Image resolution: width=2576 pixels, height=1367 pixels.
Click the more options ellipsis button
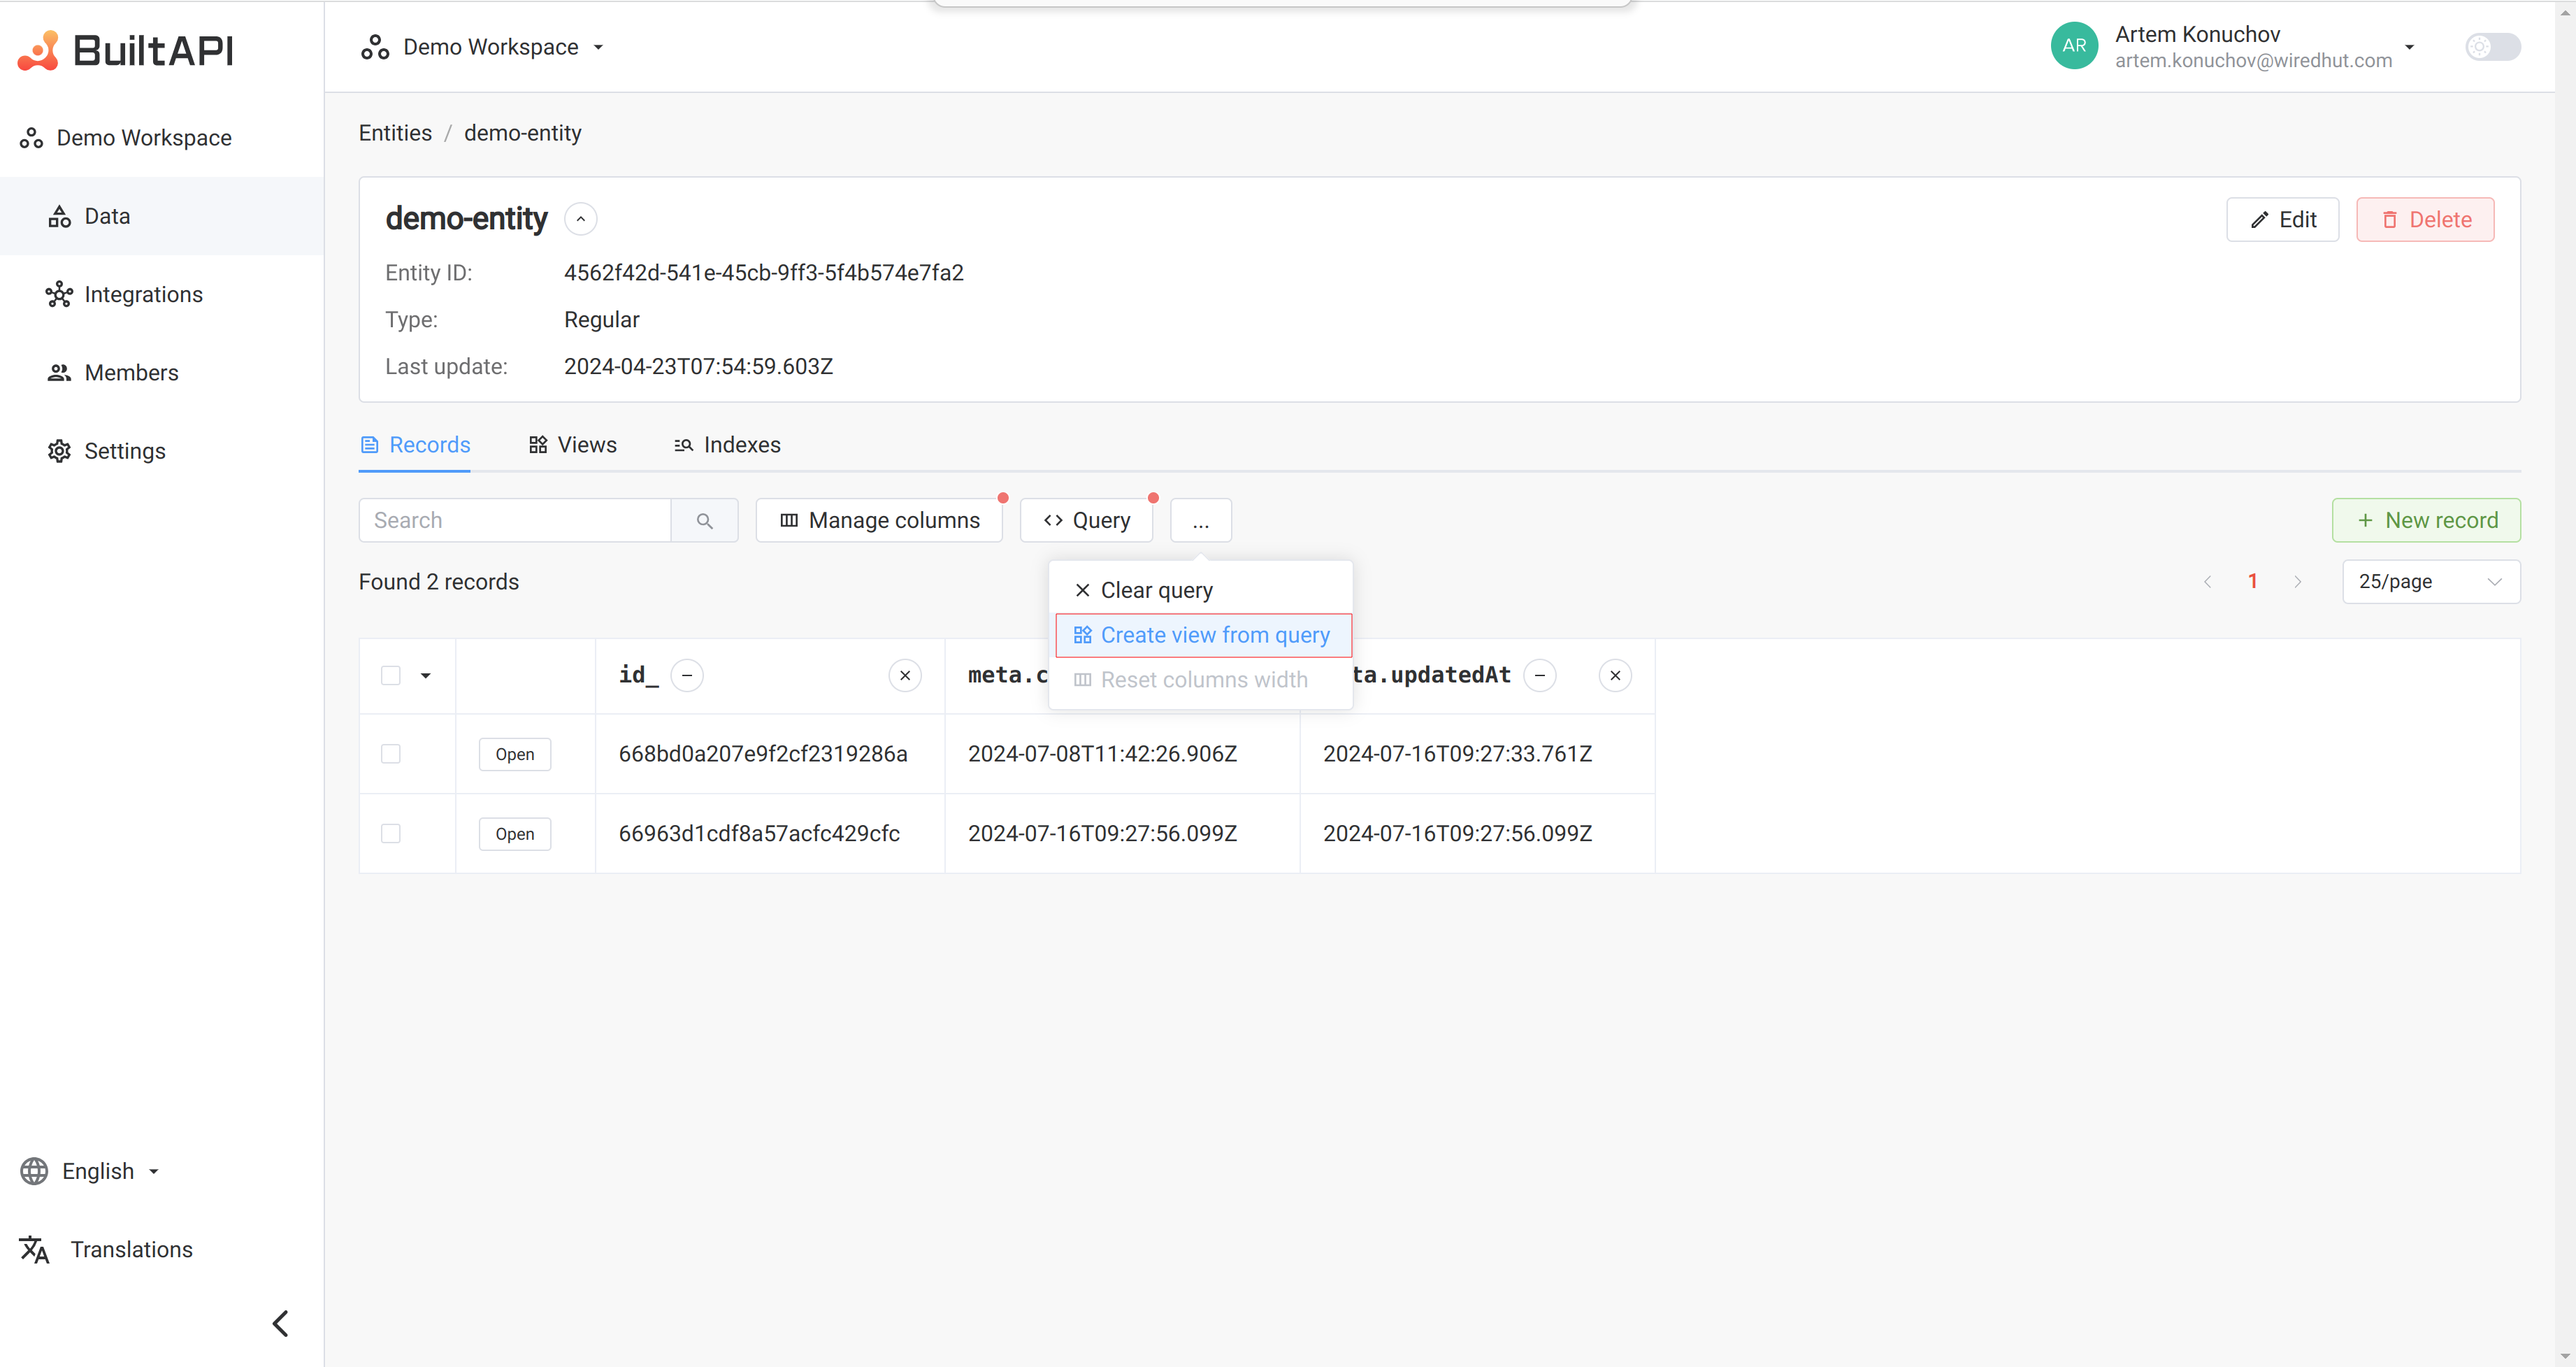(x=1201, y=520)
